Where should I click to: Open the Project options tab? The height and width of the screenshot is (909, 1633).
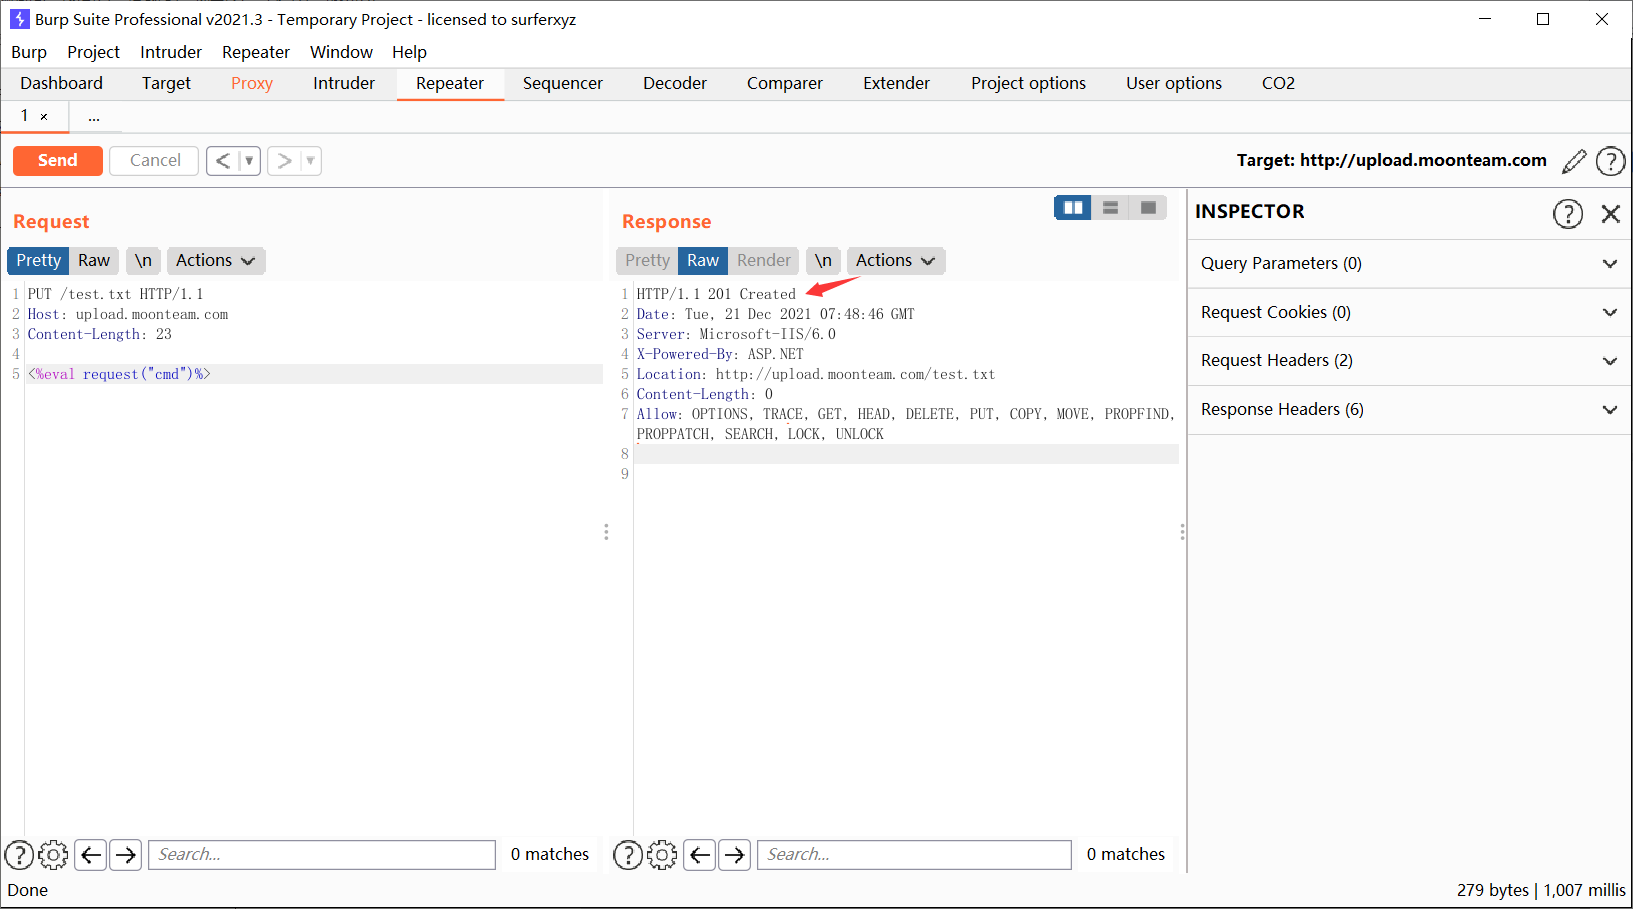point(1028,84)
